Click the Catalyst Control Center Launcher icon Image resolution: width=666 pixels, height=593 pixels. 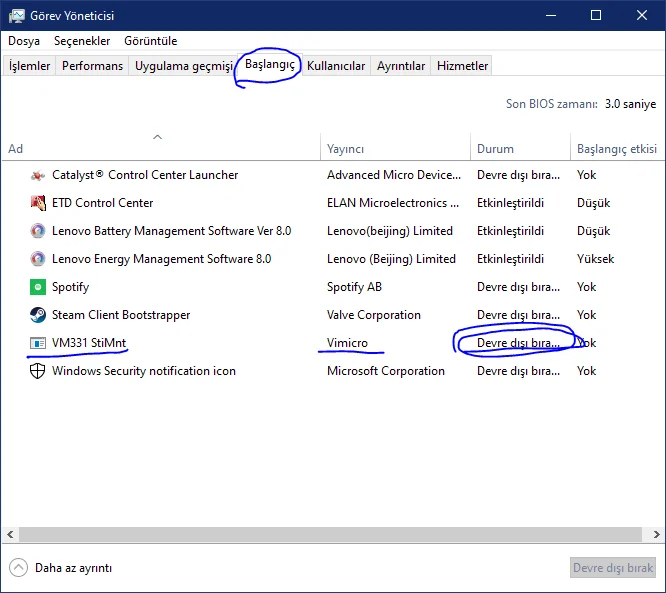38,175
